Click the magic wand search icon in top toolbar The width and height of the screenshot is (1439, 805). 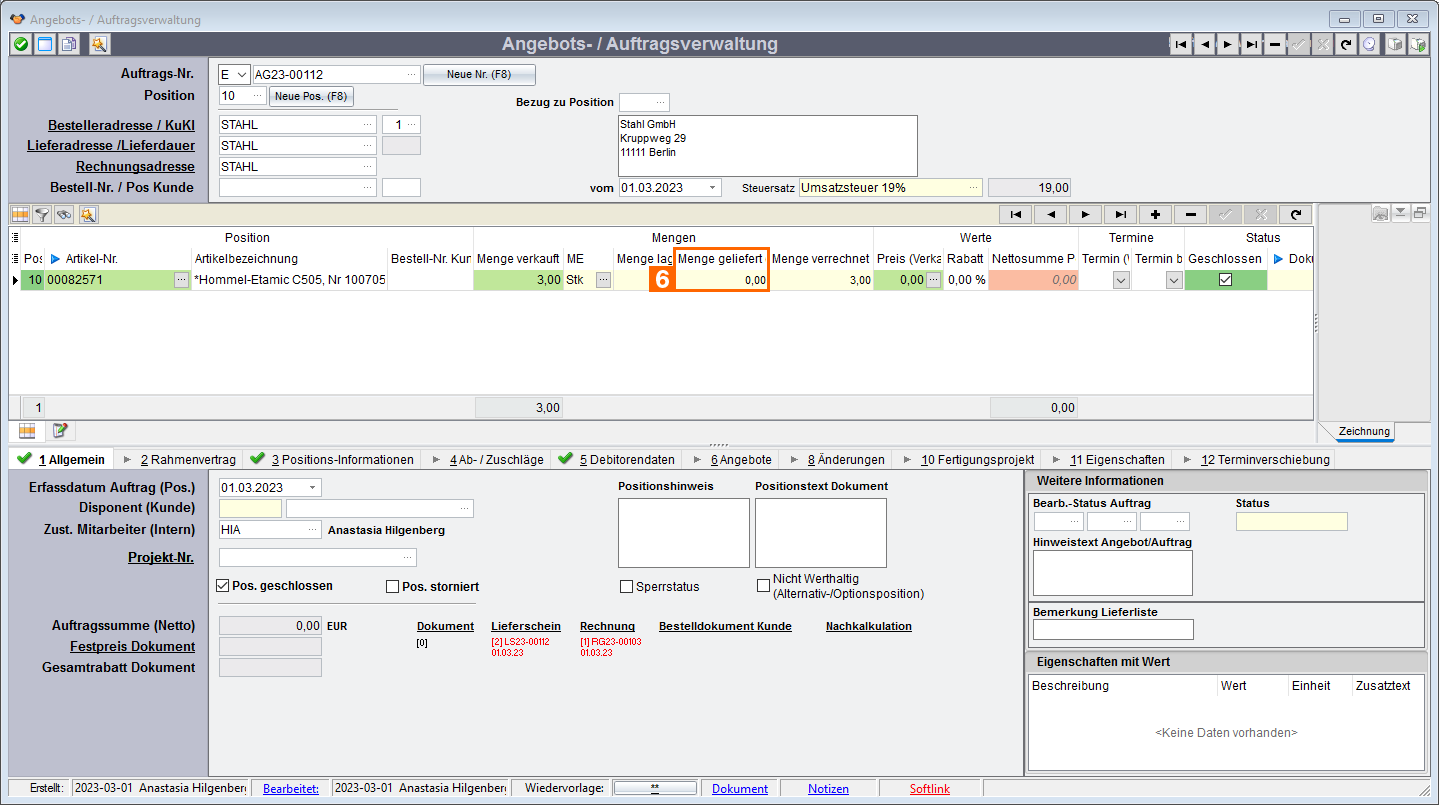coord(99,44)
